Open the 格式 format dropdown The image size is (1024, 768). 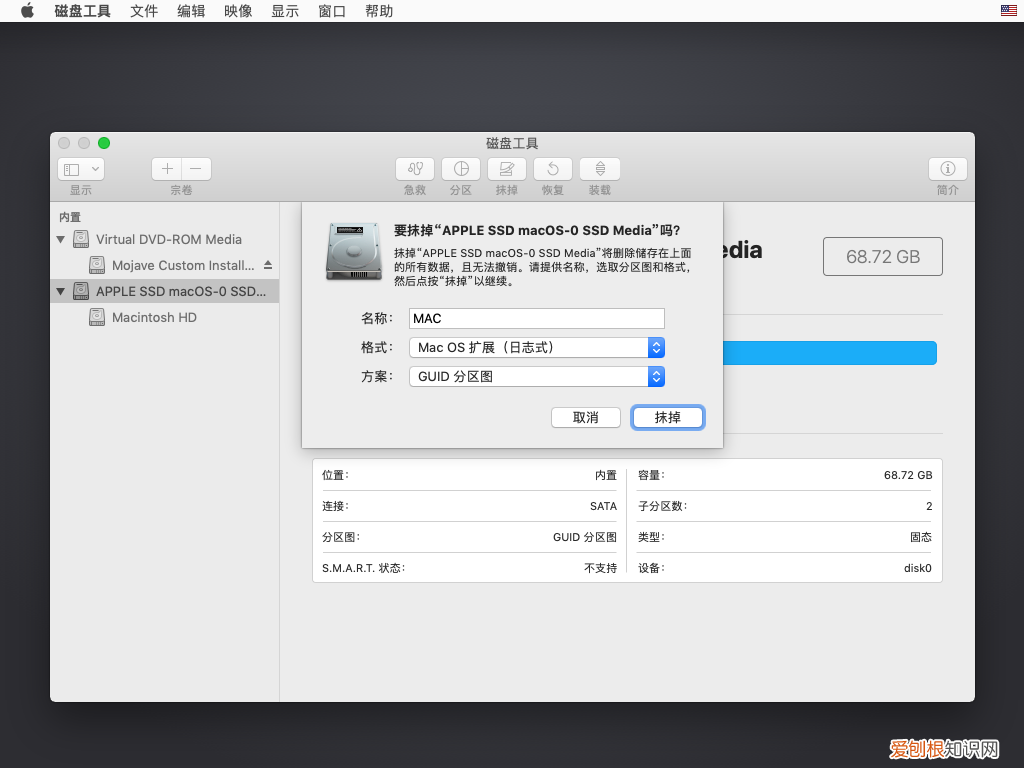coord(537,347)
